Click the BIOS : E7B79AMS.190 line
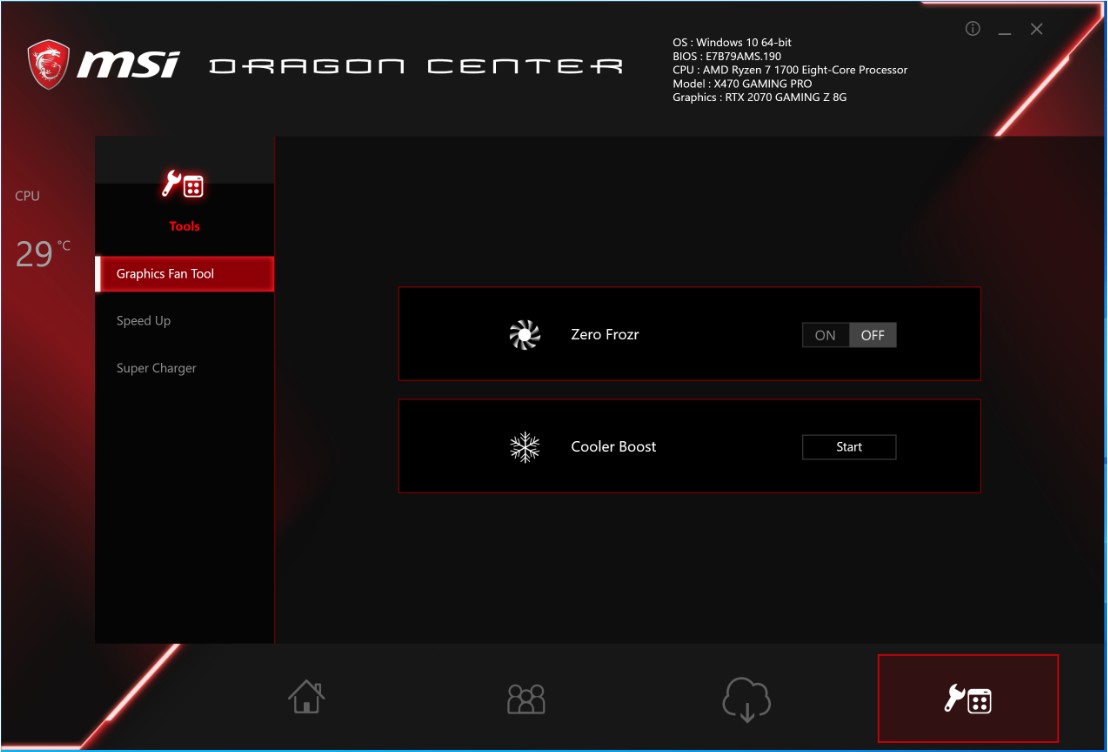The image size is (1108, 752). (726, 56)
